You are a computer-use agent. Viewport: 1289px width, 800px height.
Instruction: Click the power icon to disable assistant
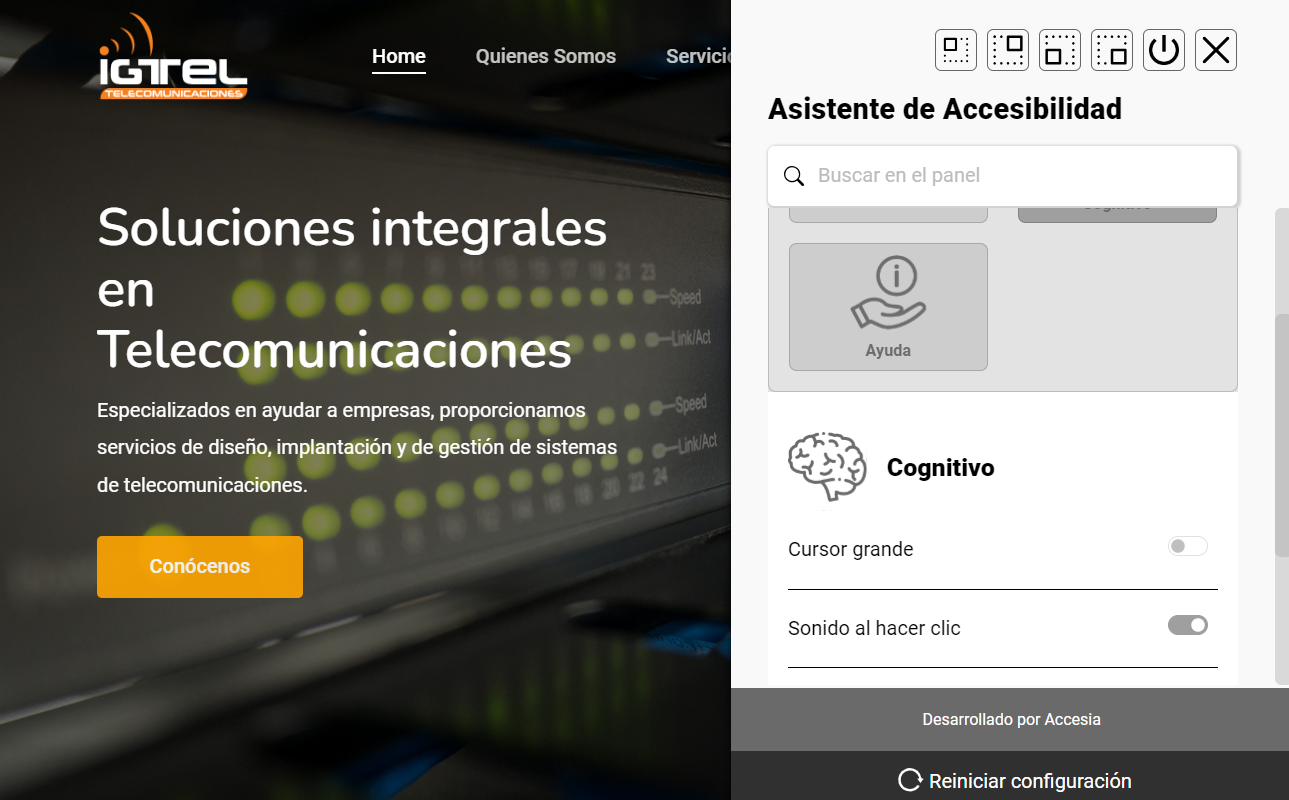[1164, 50]
